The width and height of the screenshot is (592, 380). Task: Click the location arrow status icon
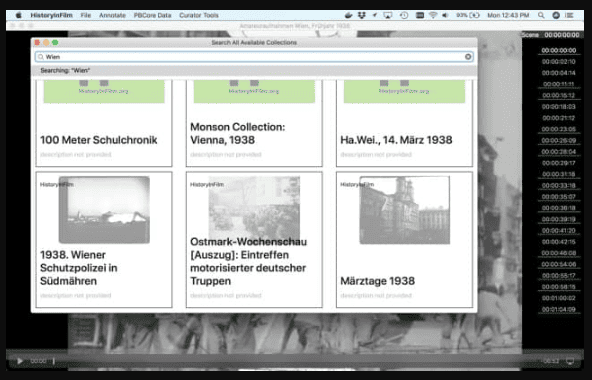coord(375,15)
